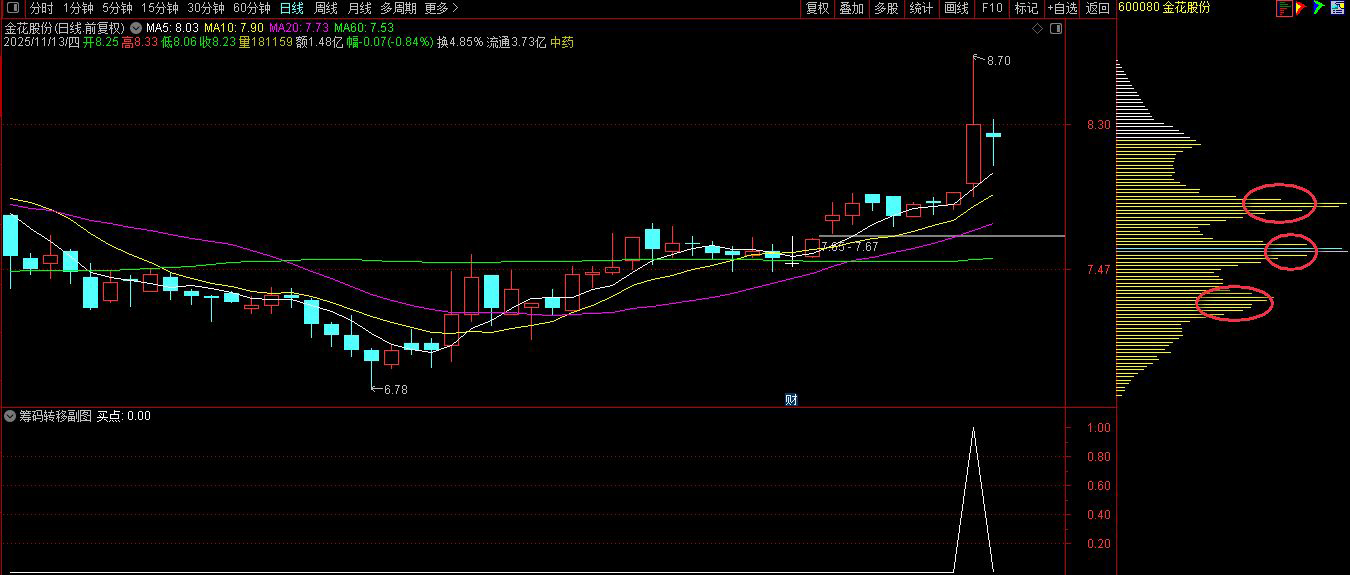The image size is (1350, 575).
Task: Click the MA20: 7.73 indicator label
Action: 299,28
